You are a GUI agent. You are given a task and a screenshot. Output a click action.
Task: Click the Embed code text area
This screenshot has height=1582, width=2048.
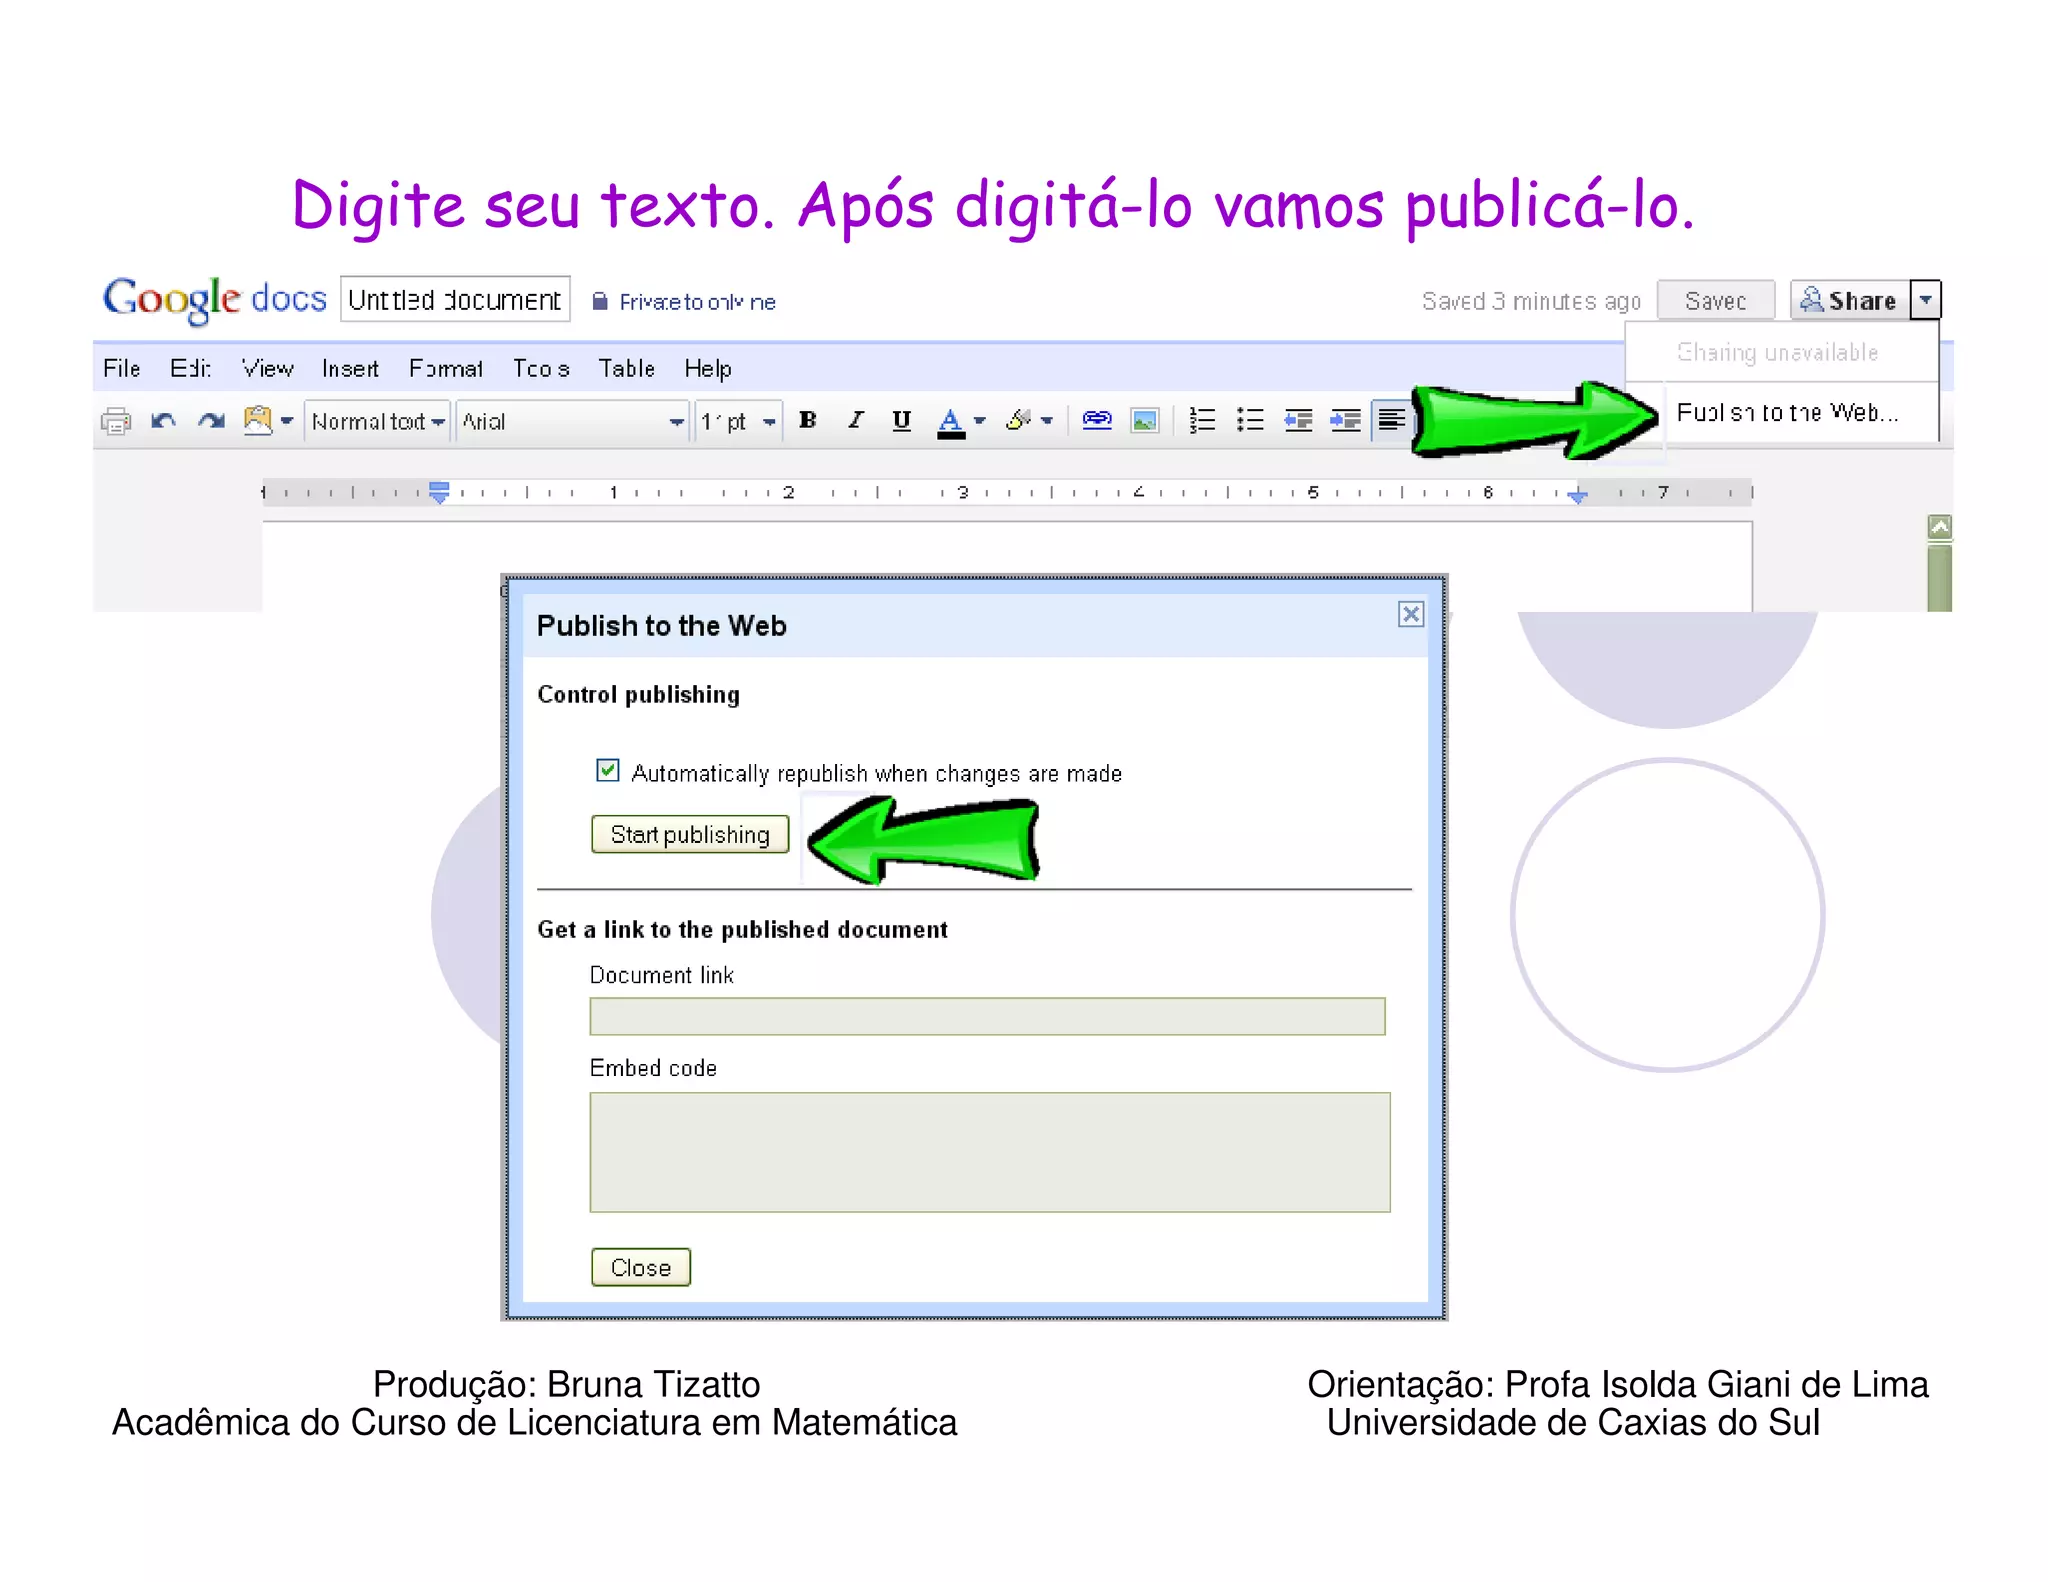click(990, 1152)
